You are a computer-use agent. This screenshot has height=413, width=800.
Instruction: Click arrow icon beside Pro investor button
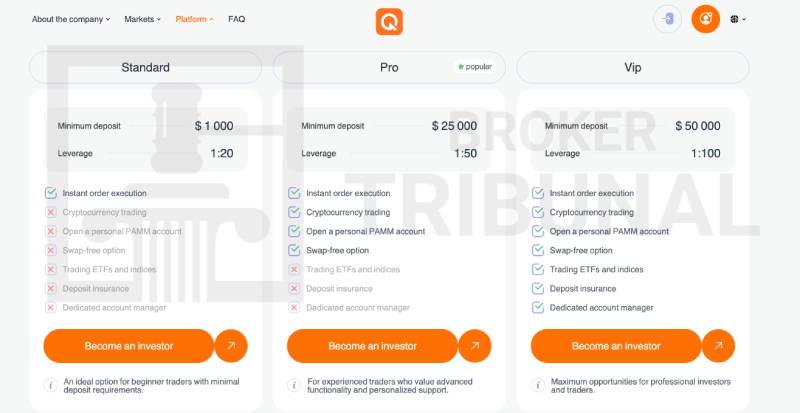click(474, 346)
